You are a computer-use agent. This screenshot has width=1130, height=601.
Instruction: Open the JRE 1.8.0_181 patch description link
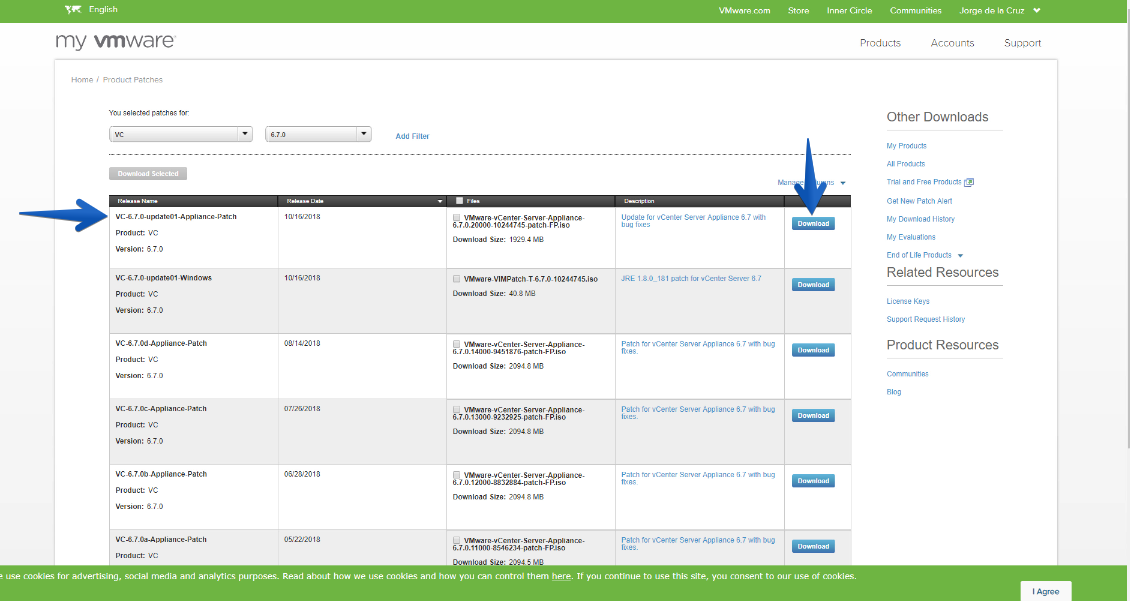click(691, 278)
